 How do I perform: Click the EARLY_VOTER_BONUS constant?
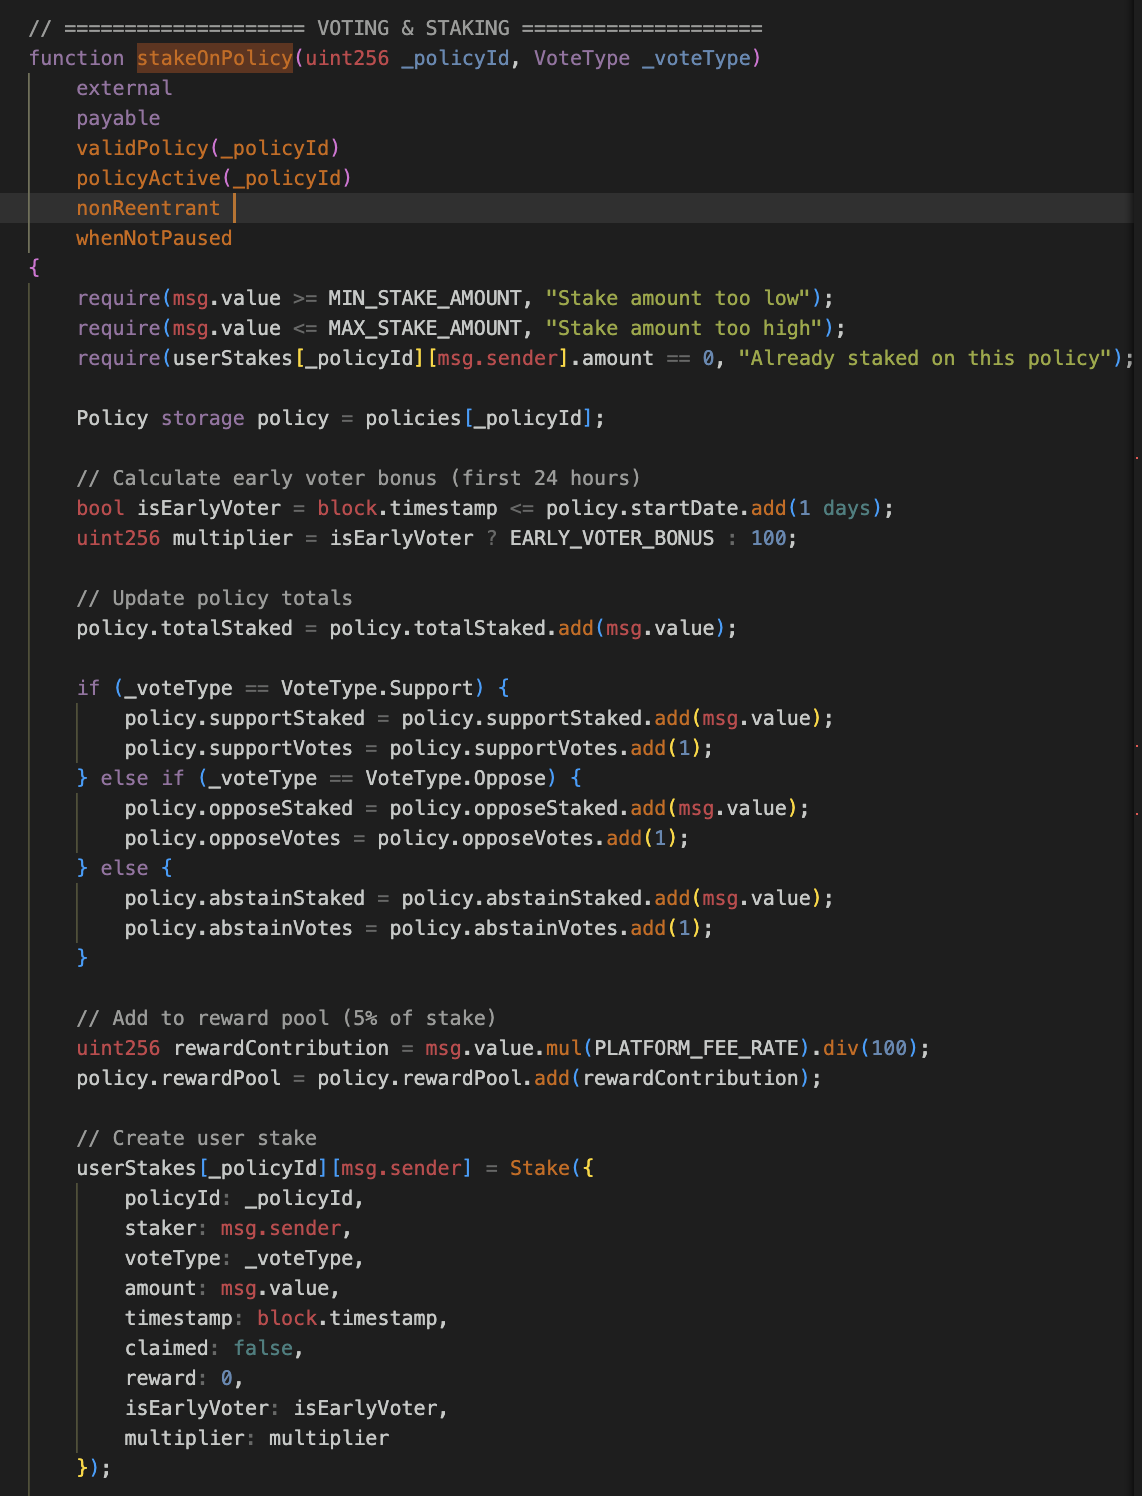pyautogui.click(x=612, y=538)
